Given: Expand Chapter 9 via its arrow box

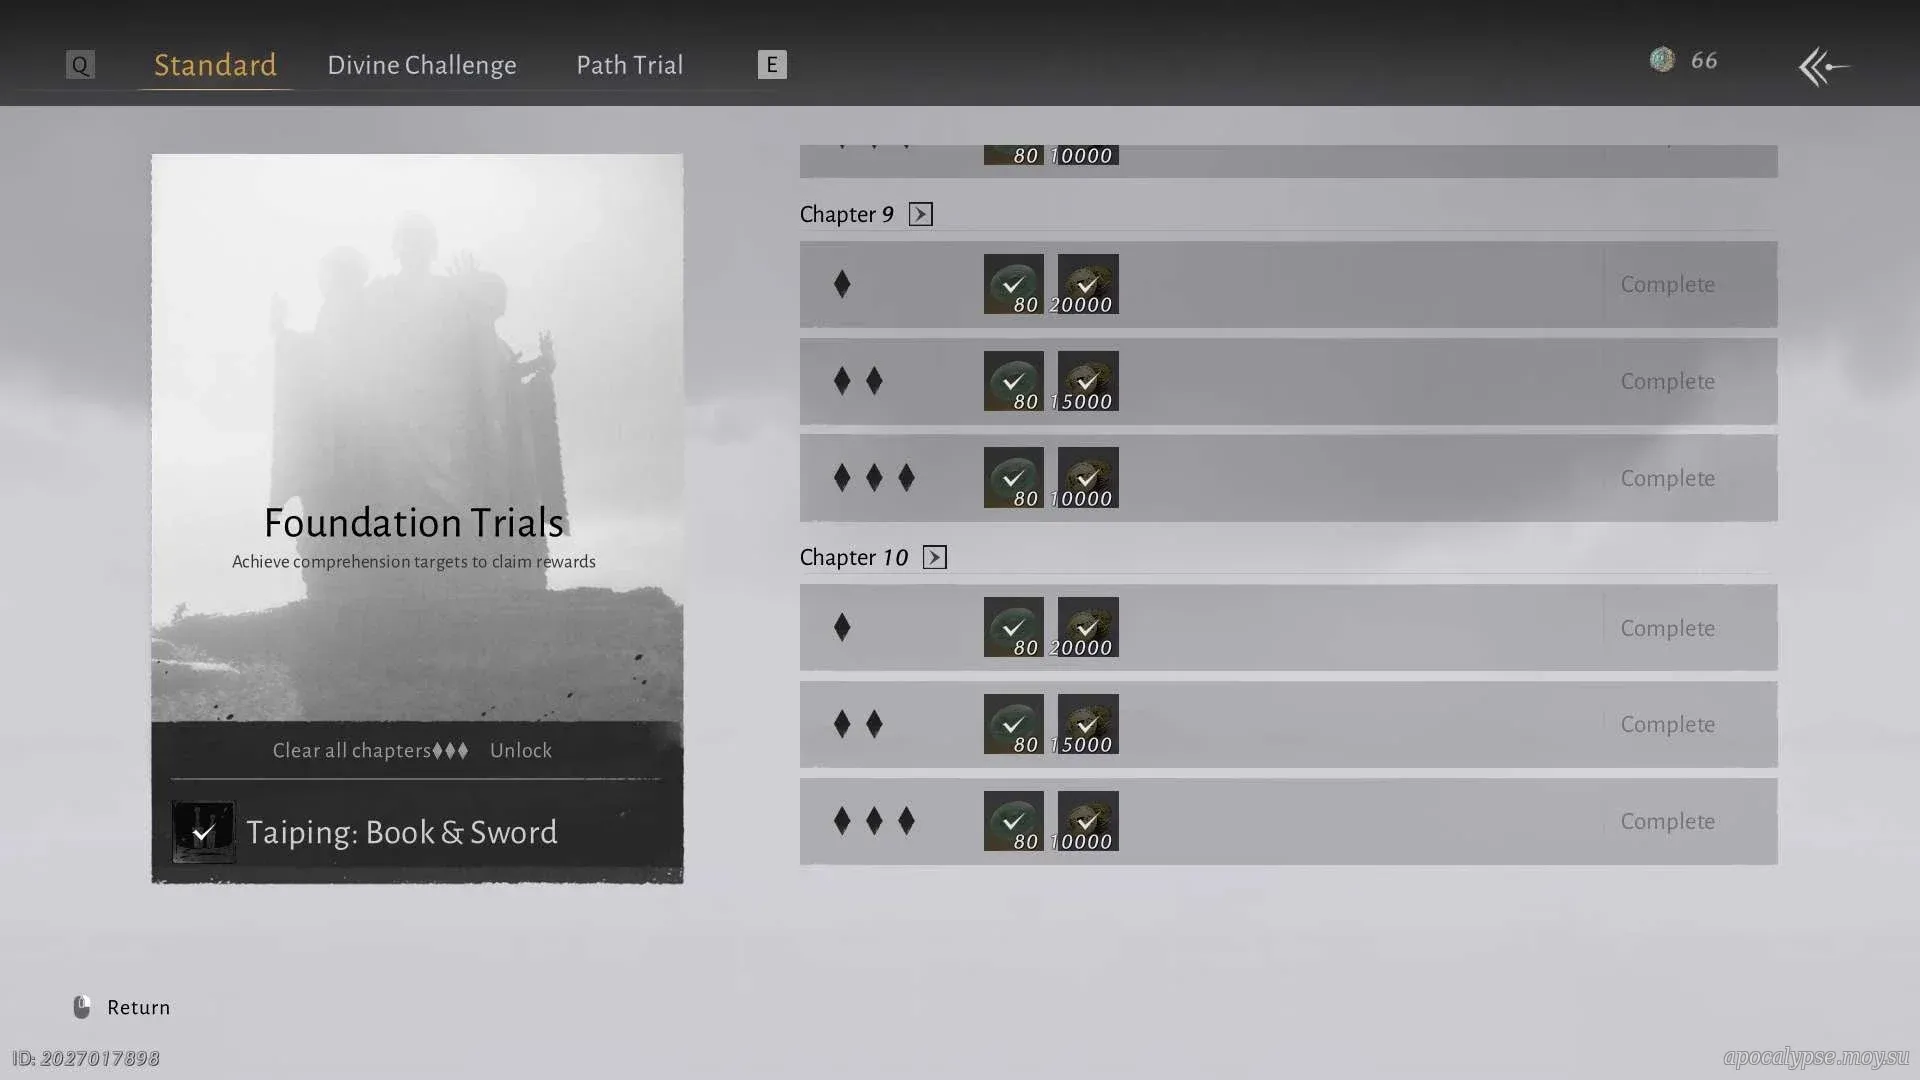Looking at the screenshot, I should click(920, 214).
